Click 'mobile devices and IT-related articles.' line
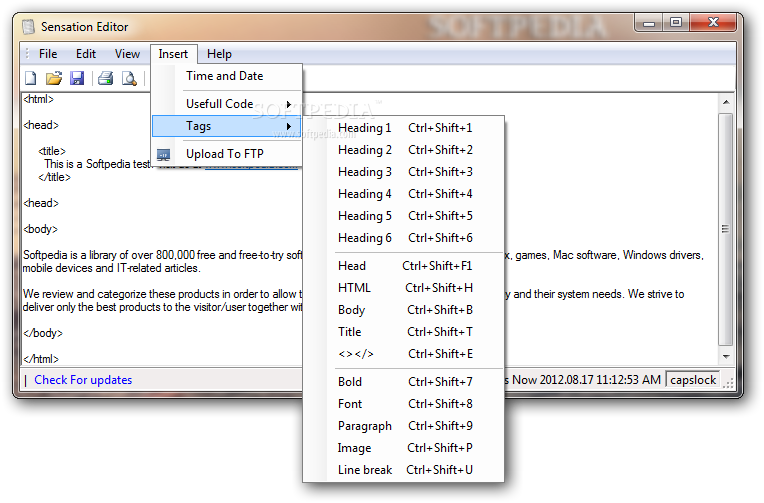Screen dimensions: 764x503 point(112,268)
